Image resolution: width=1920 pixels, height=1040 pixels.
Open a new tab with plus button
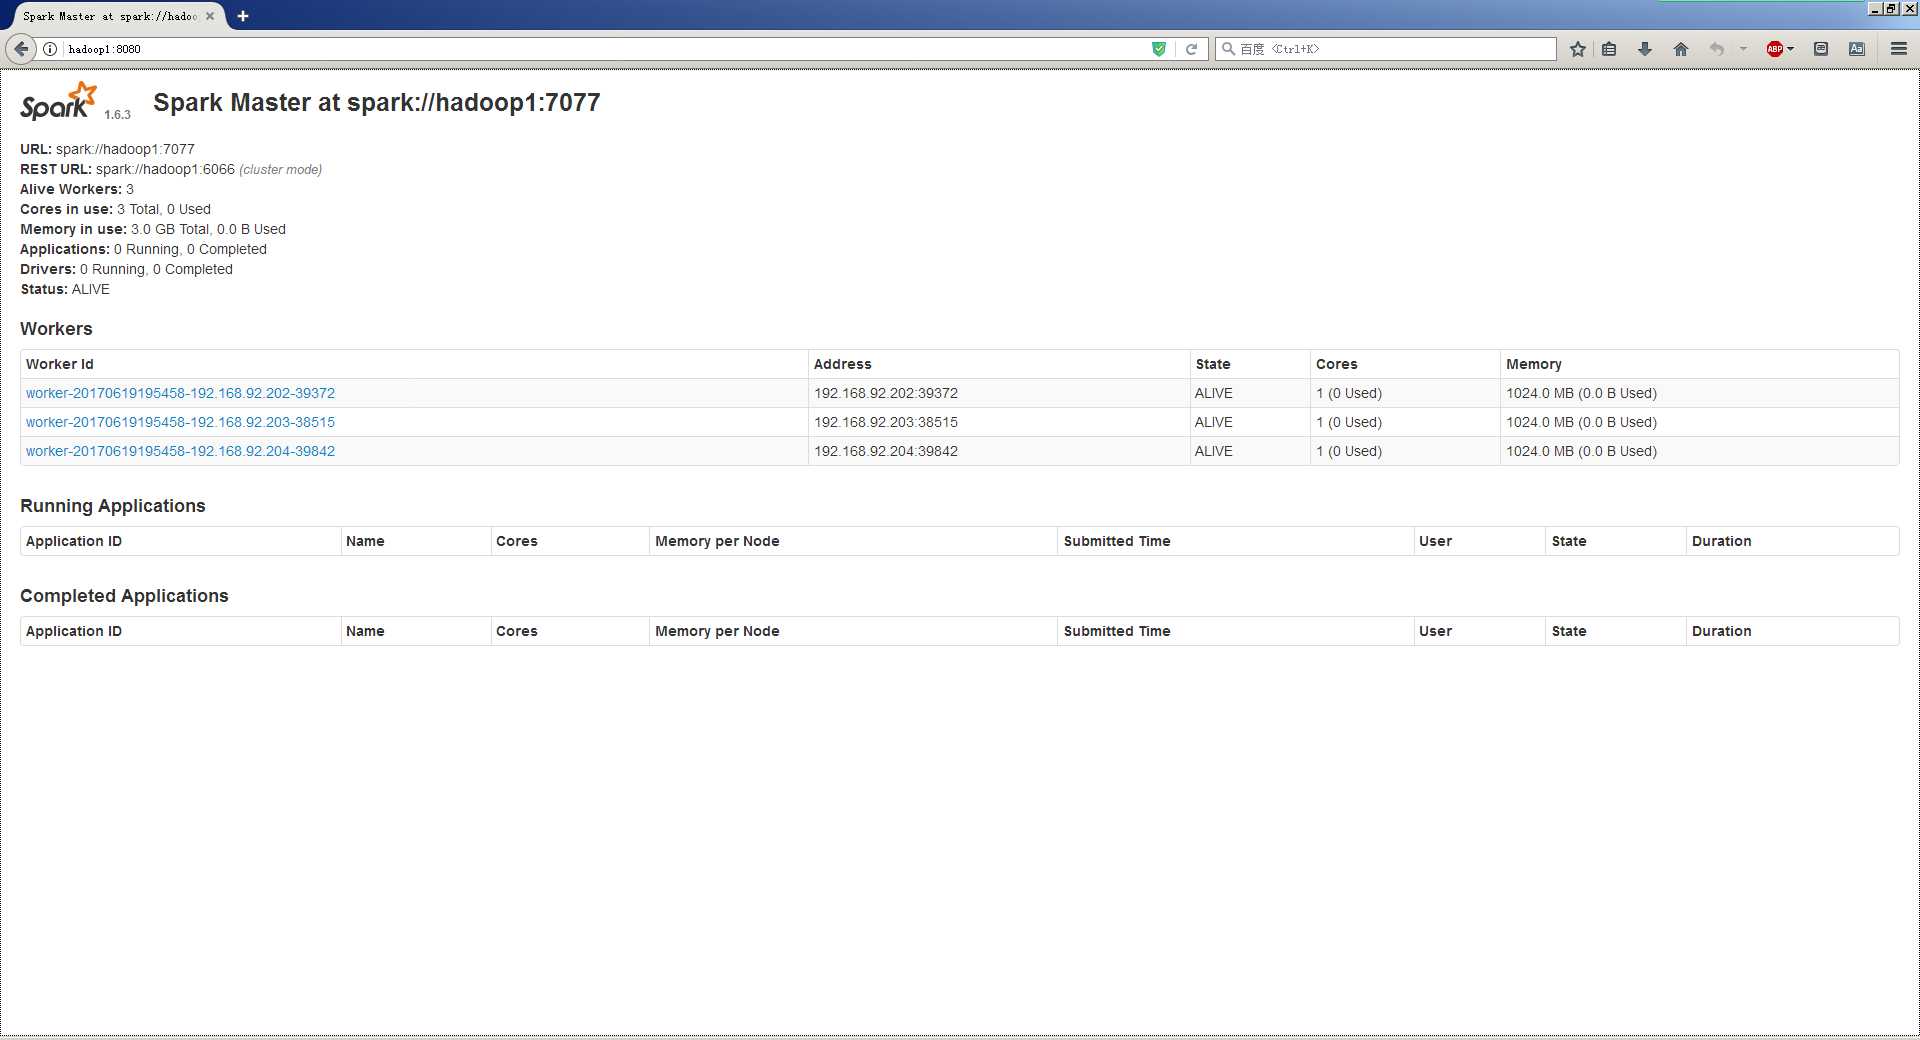pyautogui.click(x=243, y=16)
